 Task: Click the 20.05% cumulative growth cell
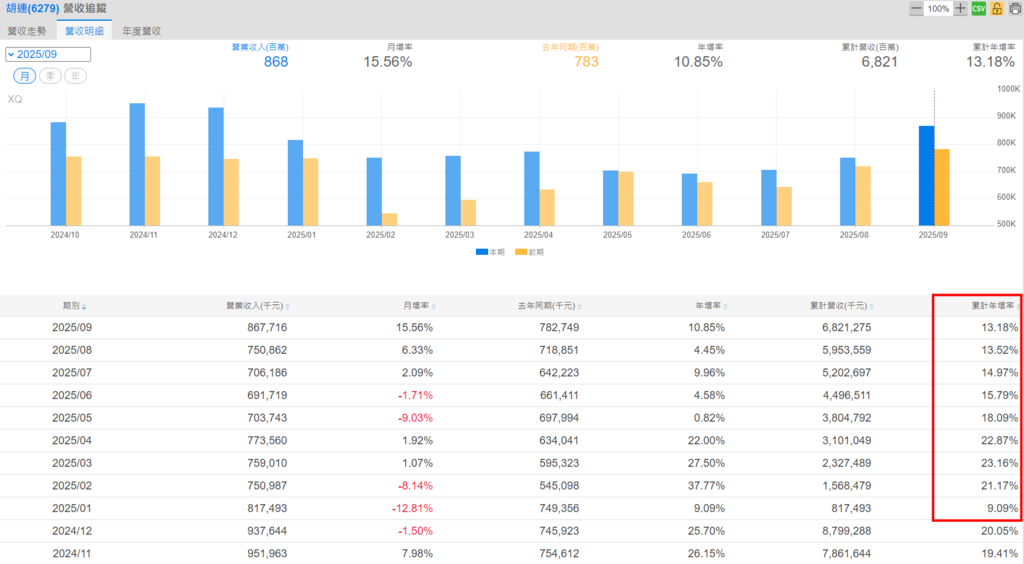[999, 531]
